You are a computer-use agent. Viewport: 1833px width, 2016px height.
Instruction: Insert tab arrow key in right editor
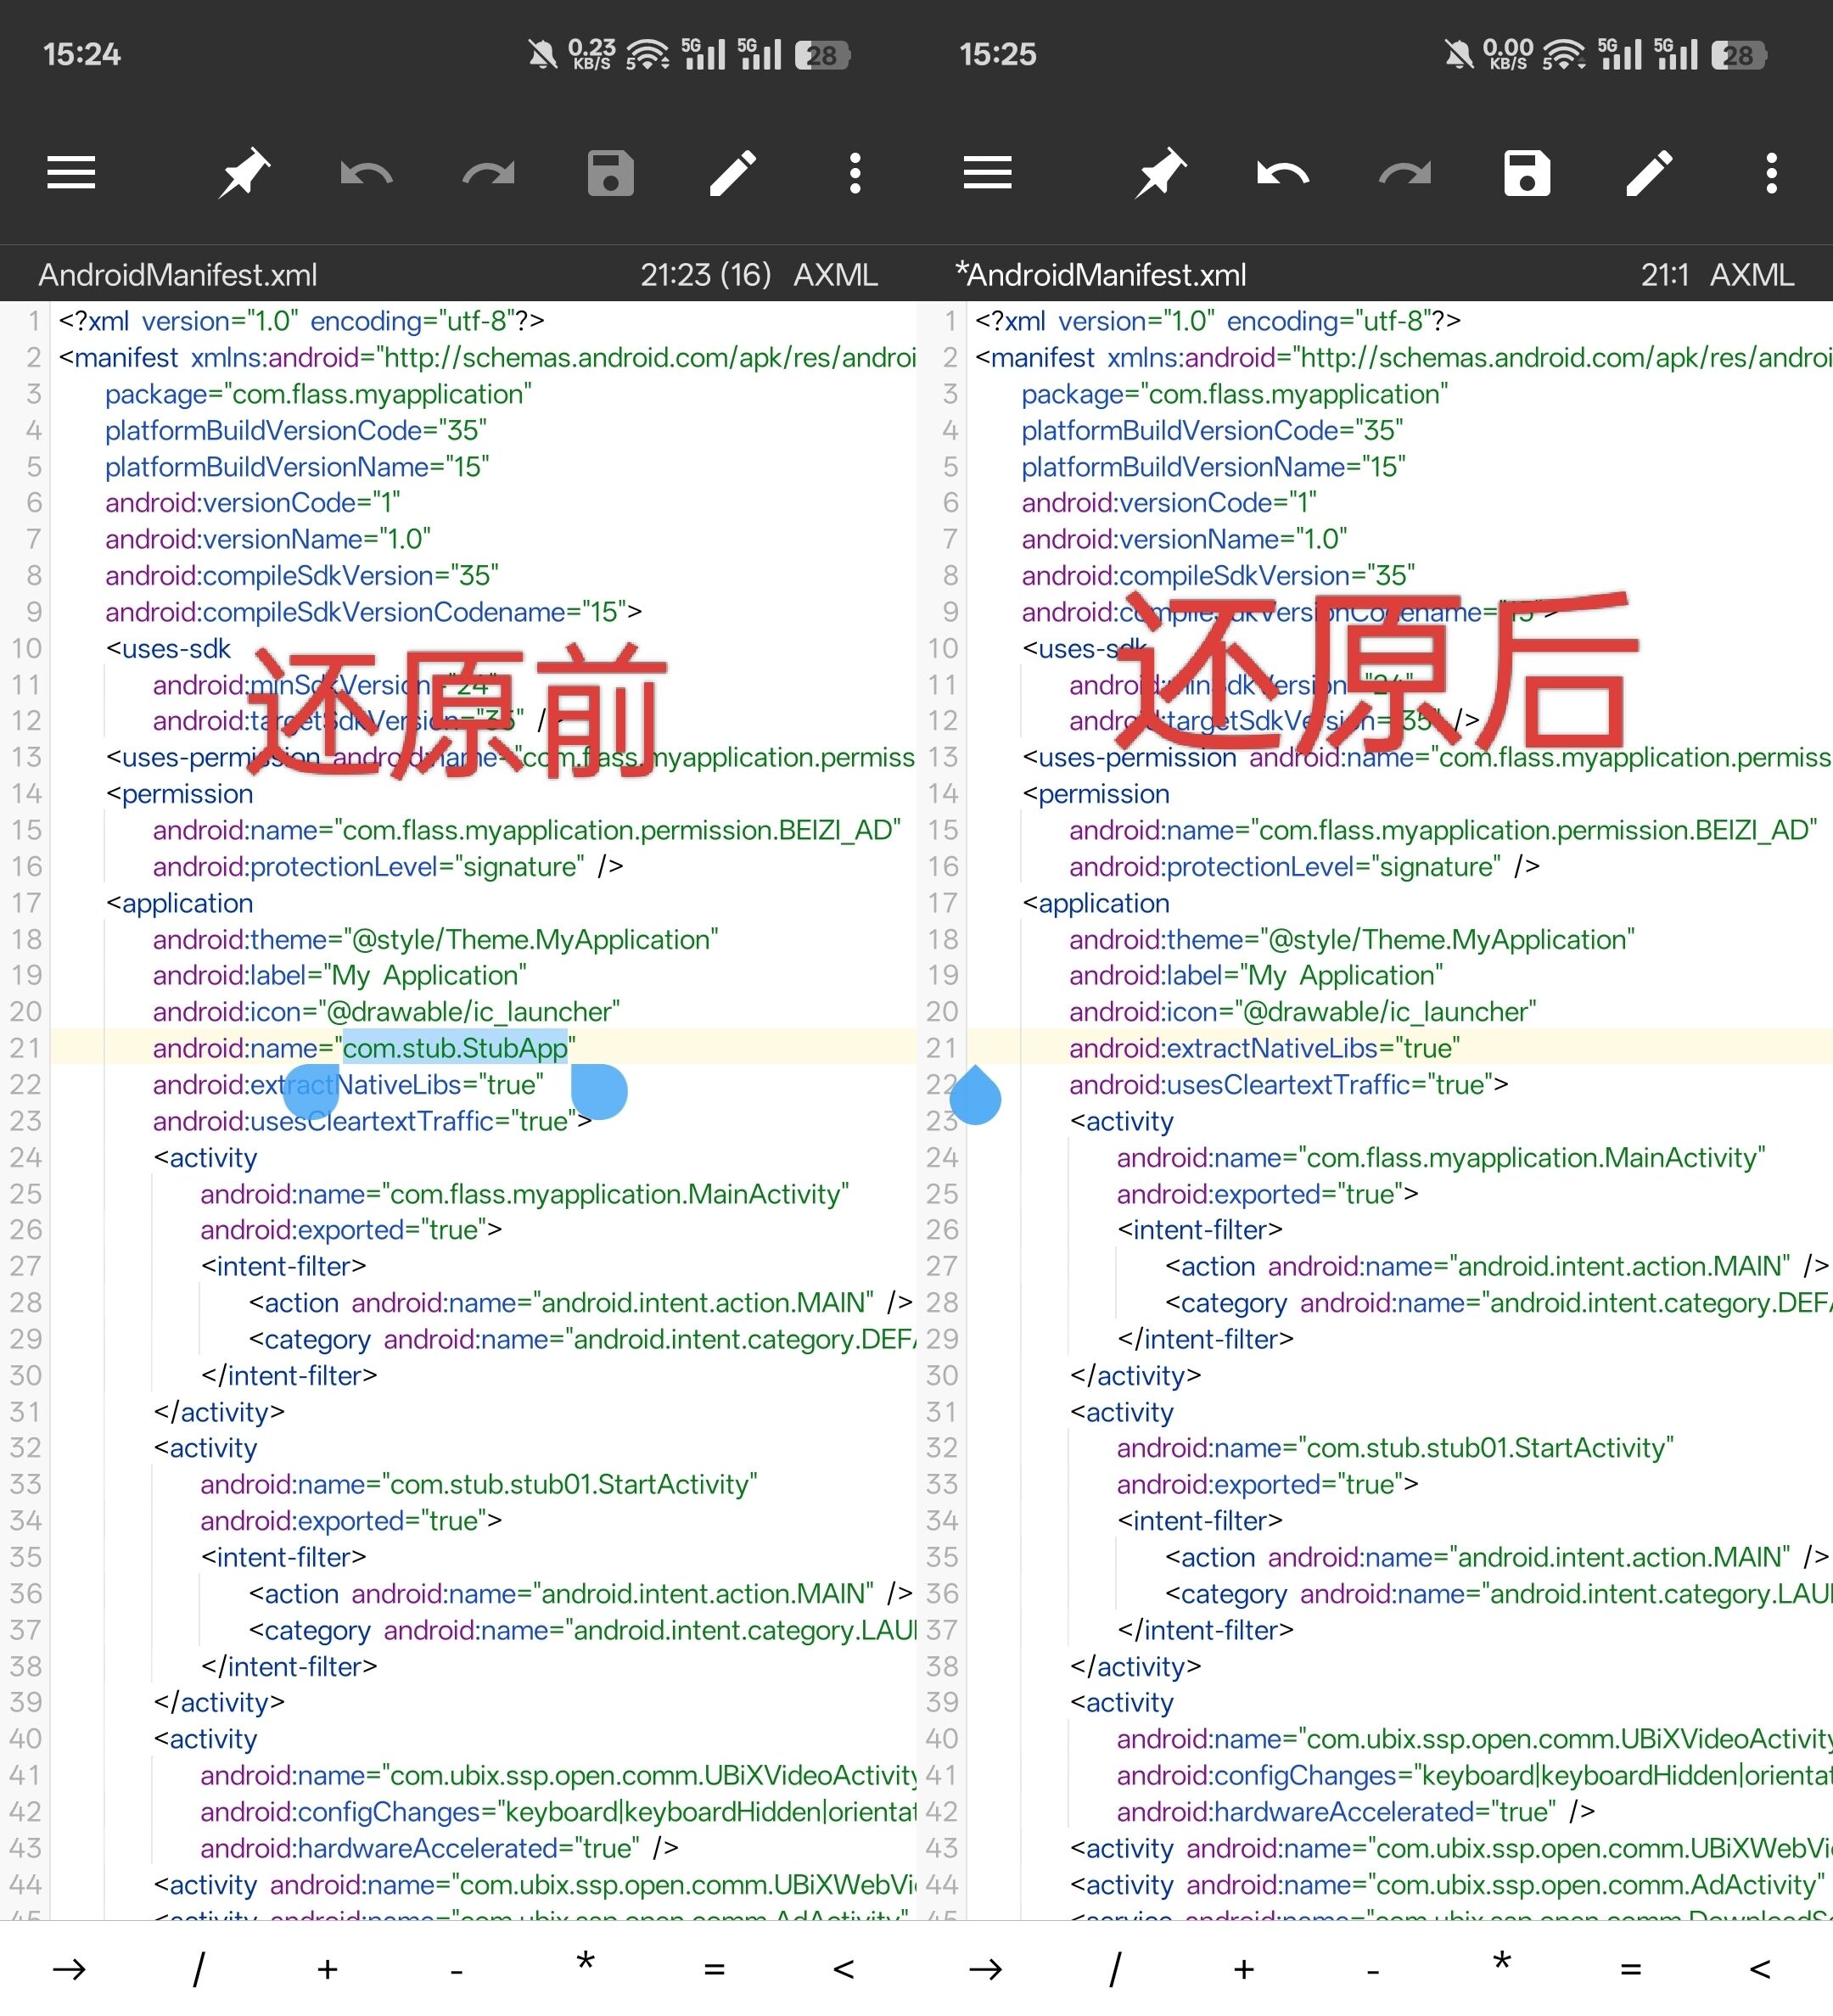pyautogui.click(x=986, y=1969)
